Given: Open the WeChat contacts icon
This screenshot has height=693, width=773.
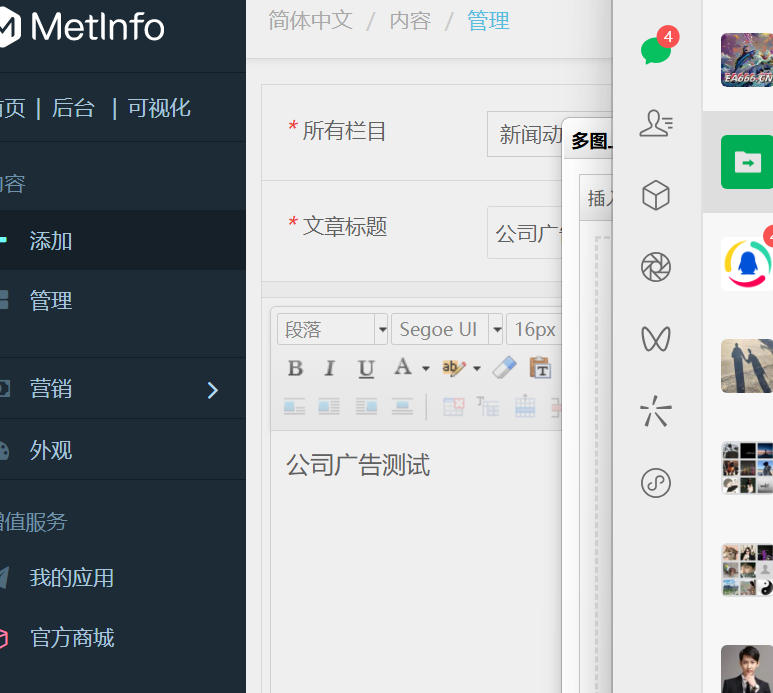Looking at the screenshot, I should (x=656, y=123).
